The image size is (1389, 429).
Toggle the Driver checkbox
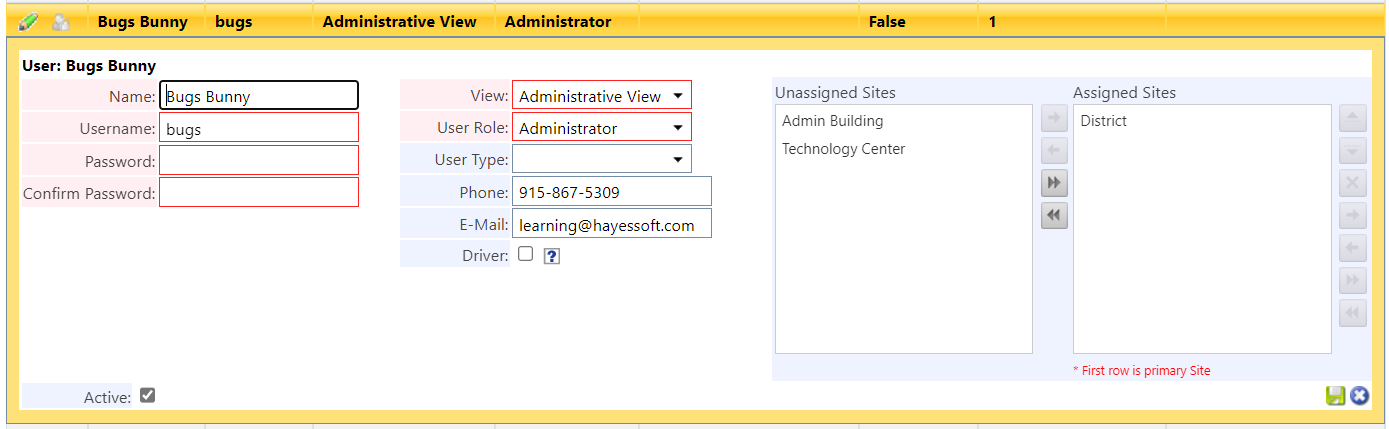click(x=526, y=254)
